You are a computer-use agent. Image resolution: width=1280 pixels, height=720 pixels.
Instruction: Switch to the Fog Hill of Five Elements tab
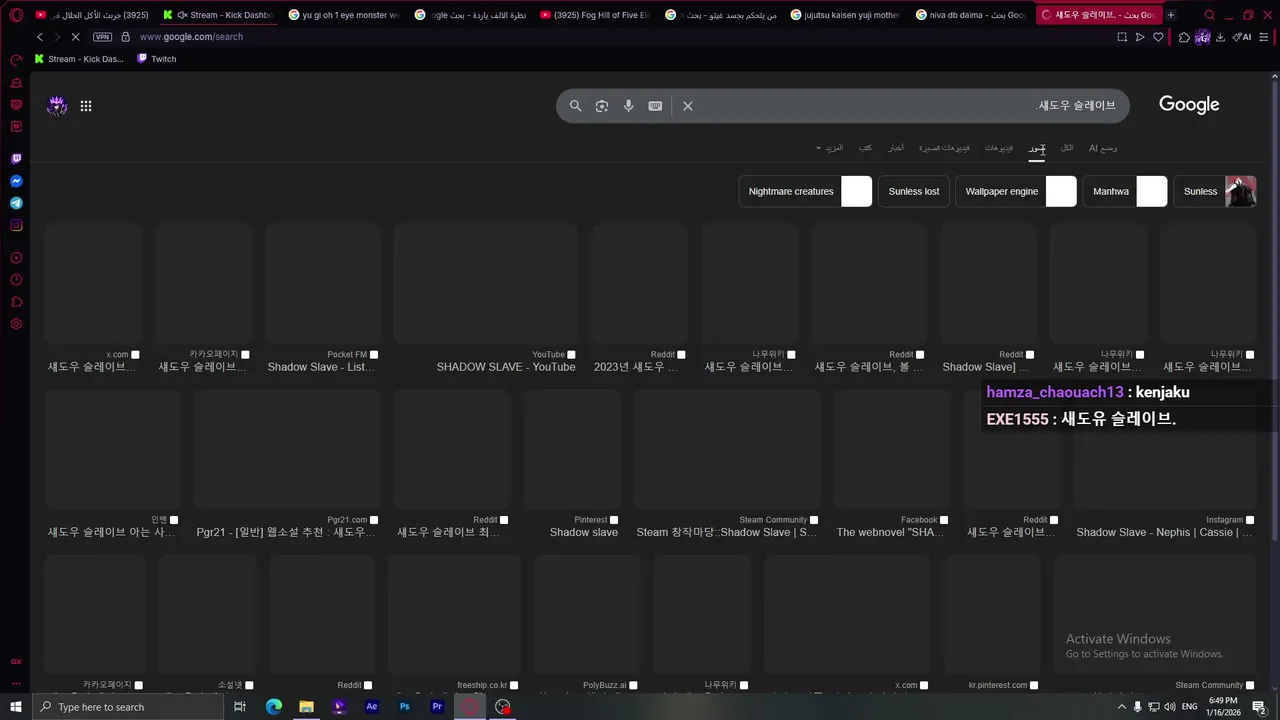pyautogui.click(x=595, y=15)
